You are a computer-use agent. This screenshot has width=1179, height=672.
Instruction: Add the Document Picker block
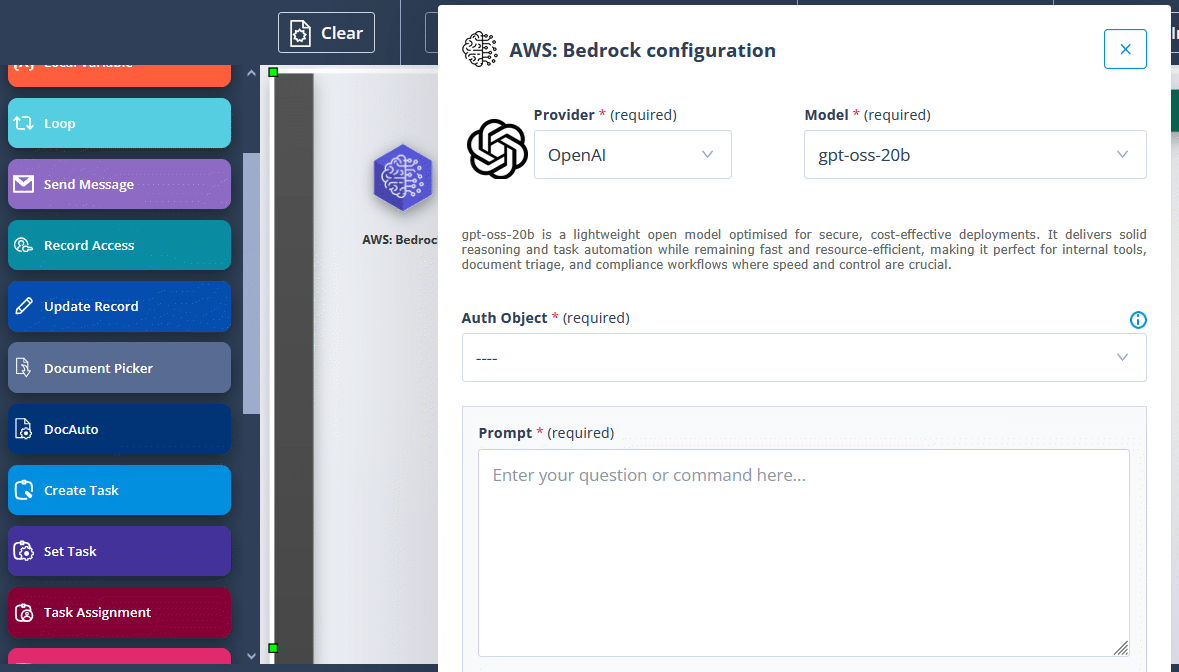120,368
